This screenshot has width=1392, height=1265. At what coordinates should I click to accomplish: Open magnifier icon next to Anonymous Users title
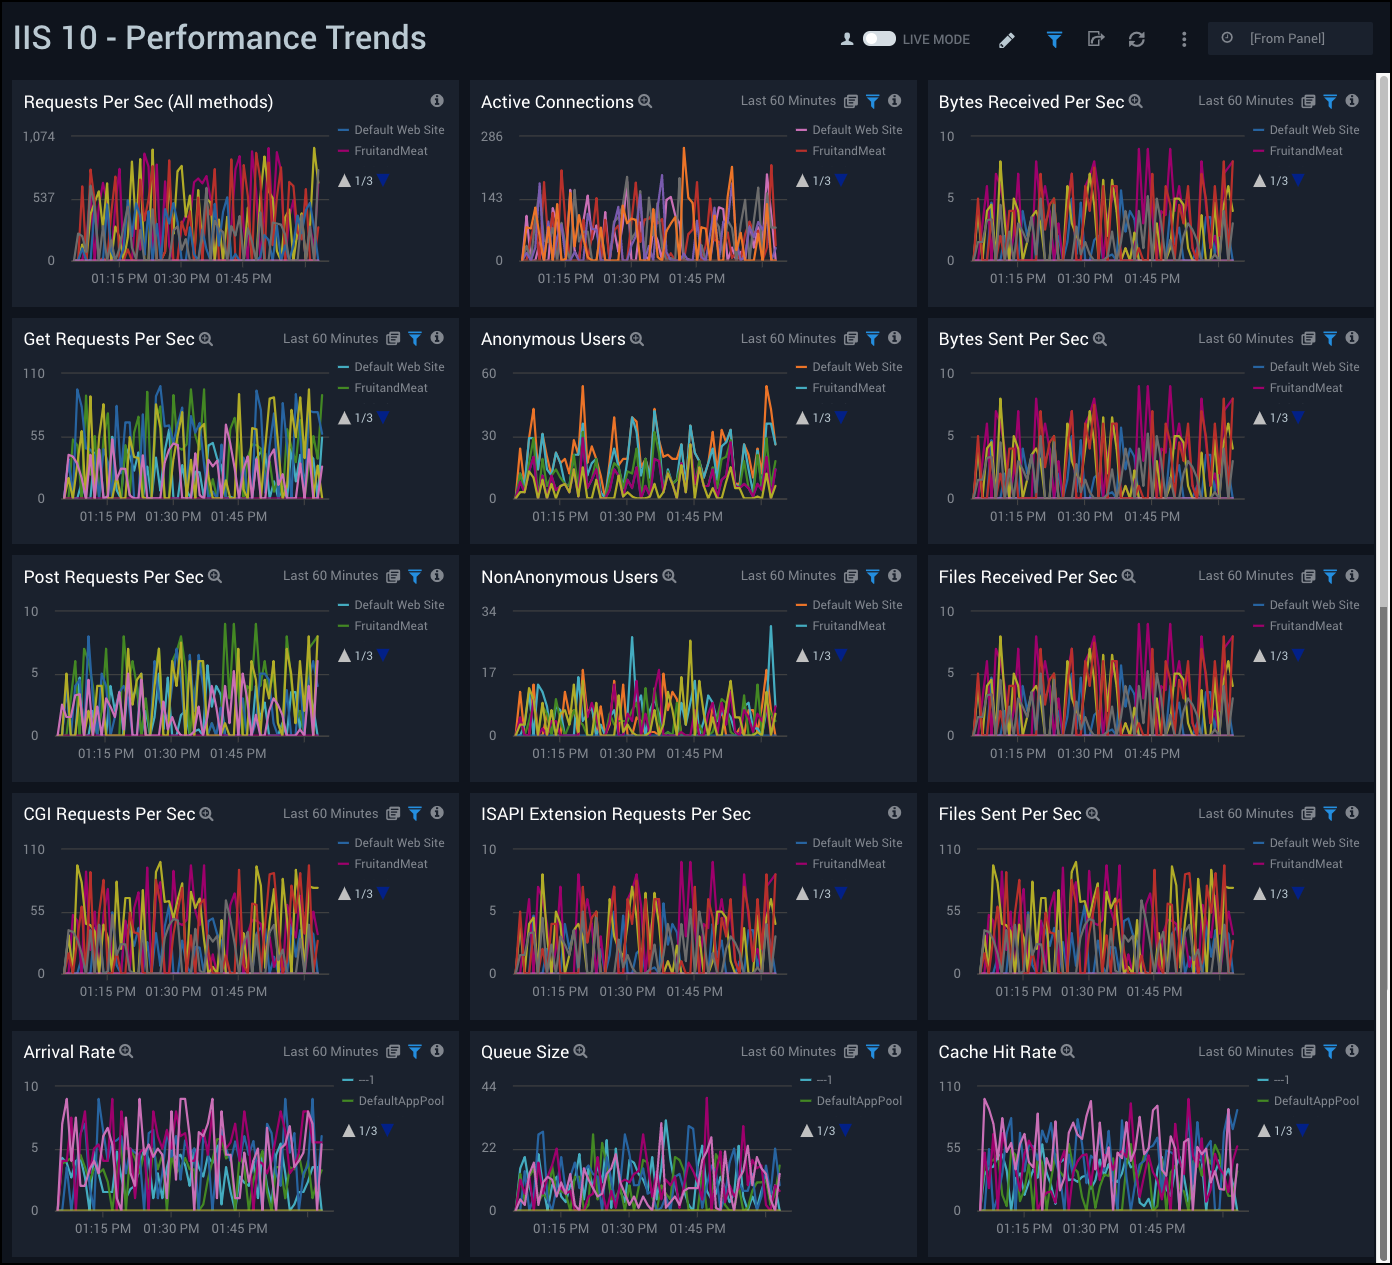pyautogui.click(x=637, y=339)
